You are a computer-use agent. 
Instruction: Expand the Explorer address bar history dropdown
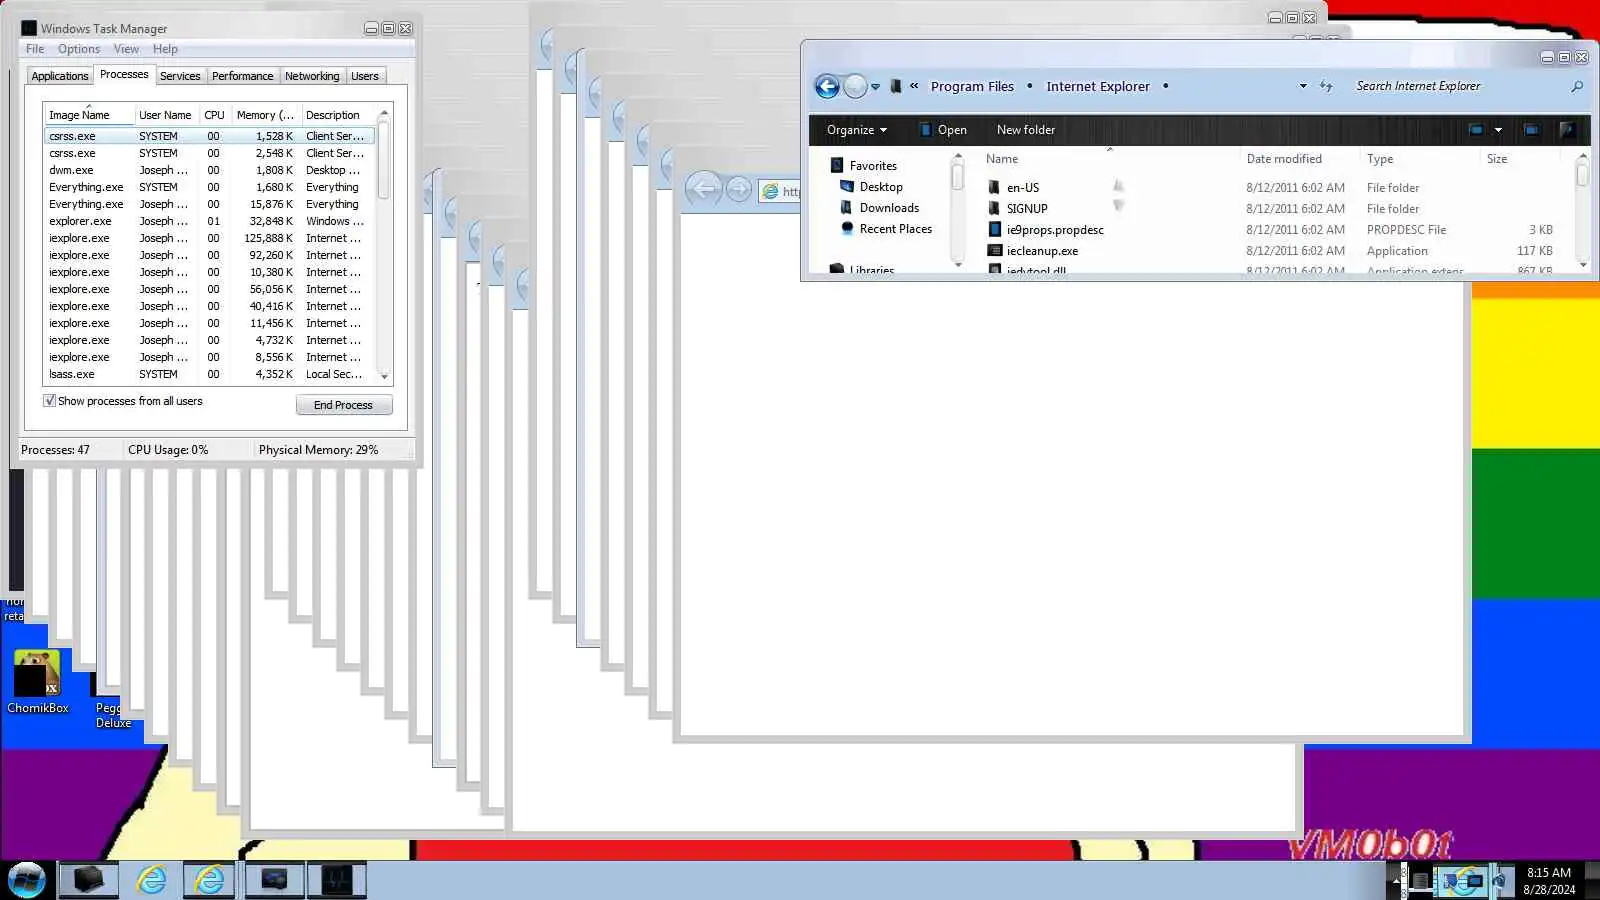1303,86
